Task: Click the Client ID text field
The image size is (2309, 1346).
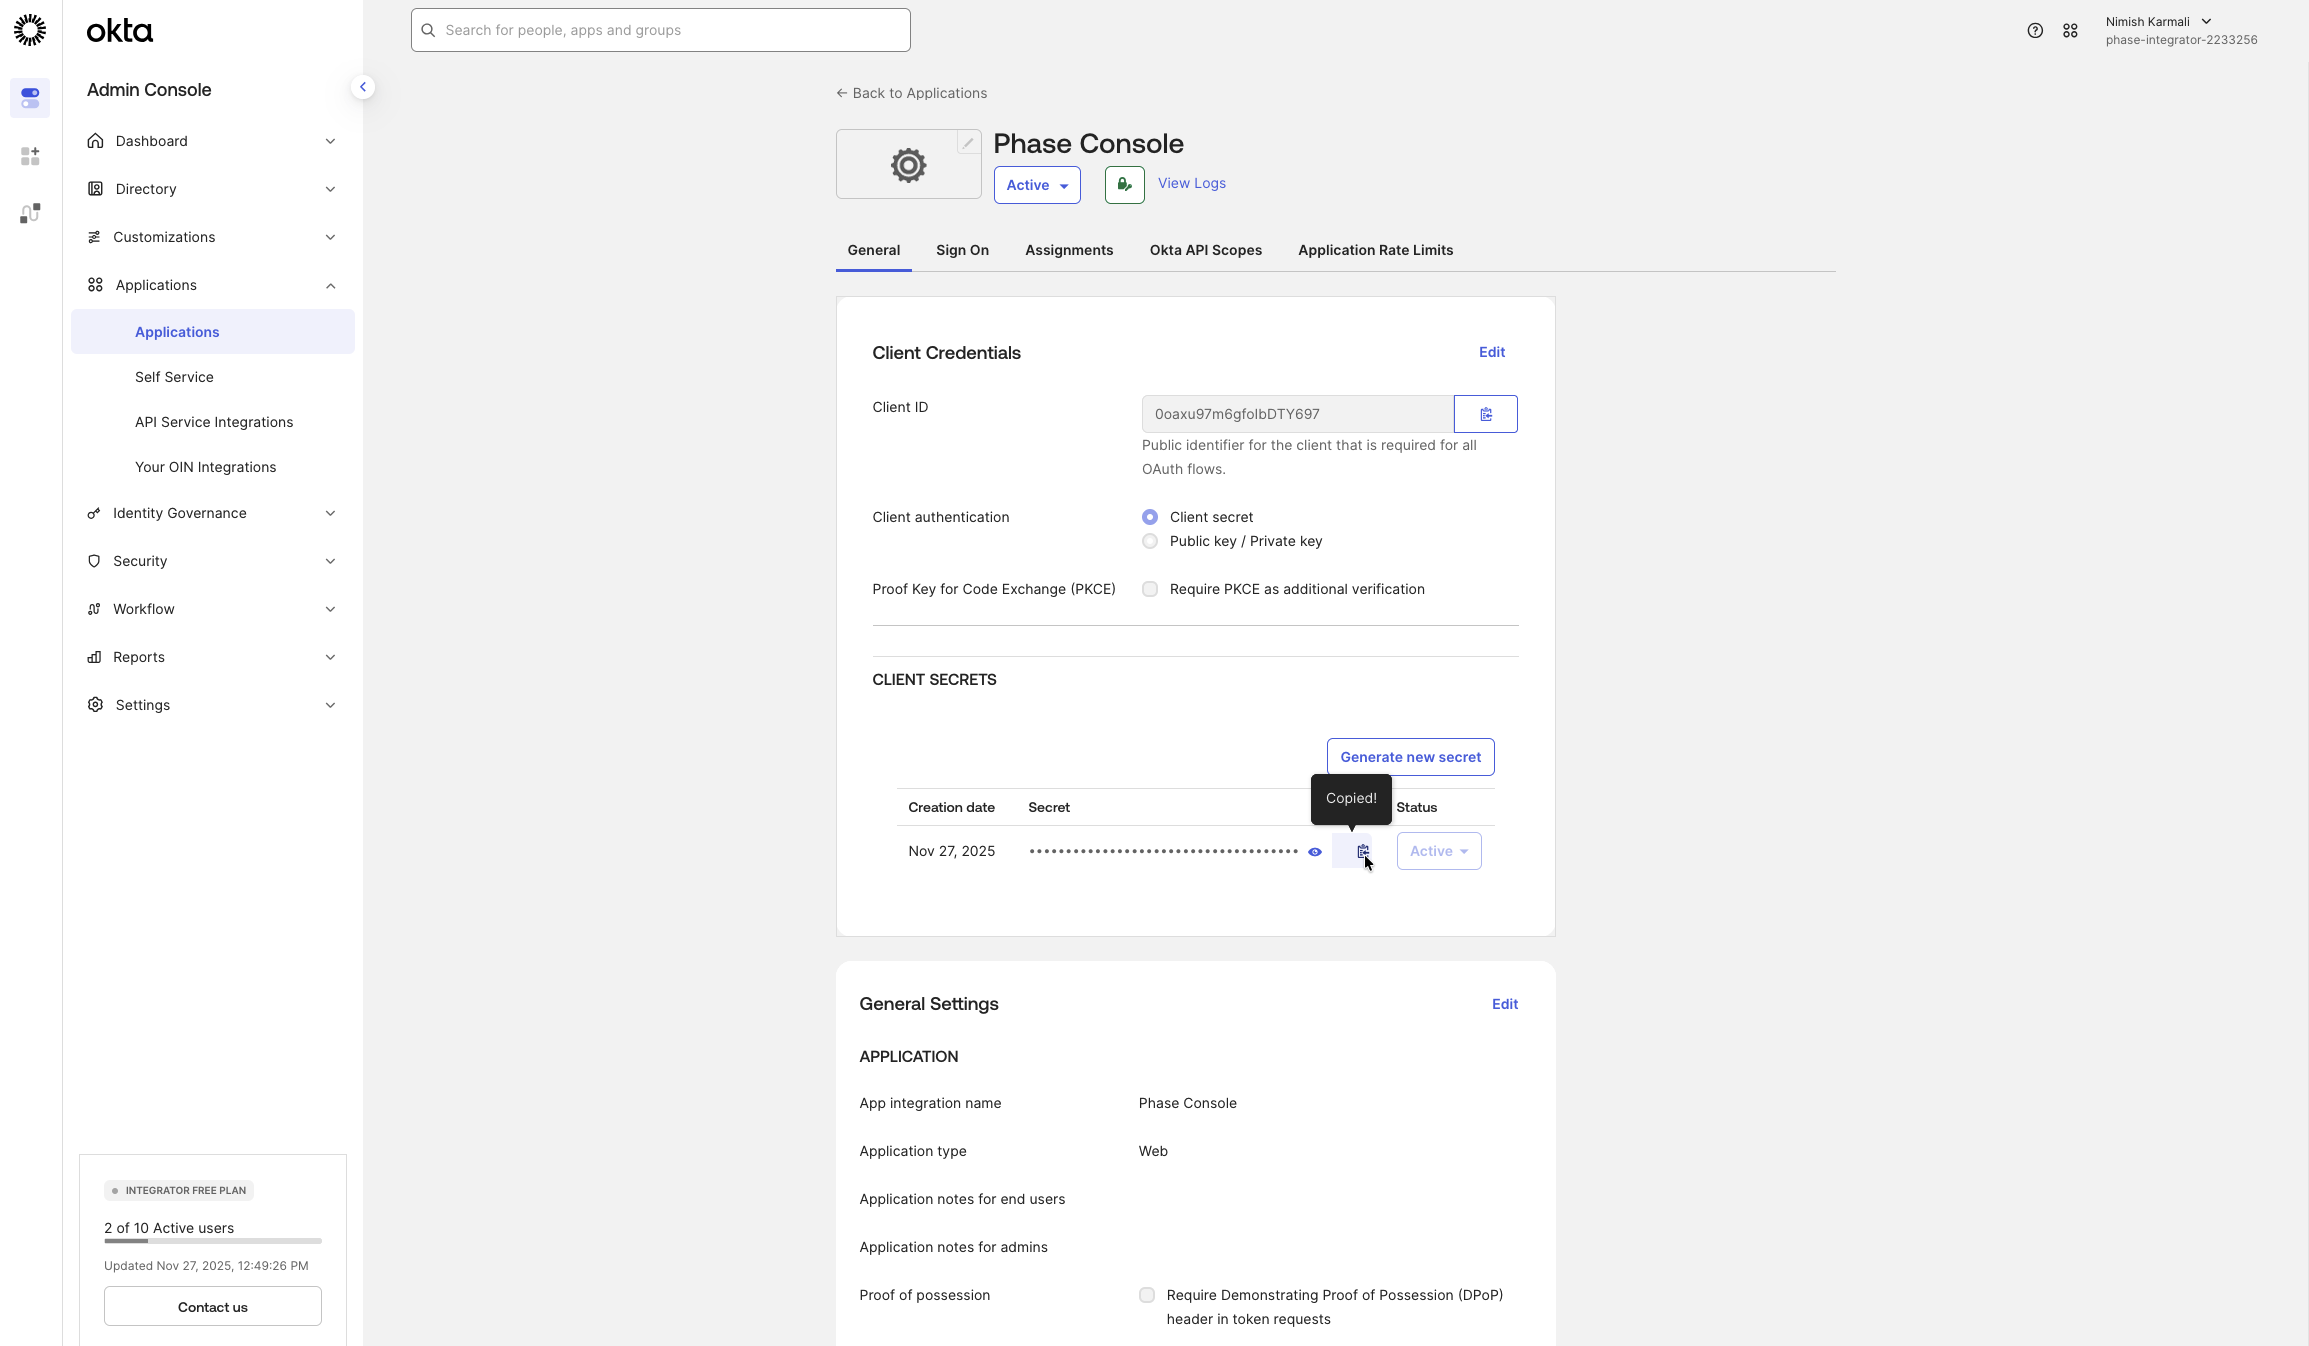Action: click(x=1298, y=414)
